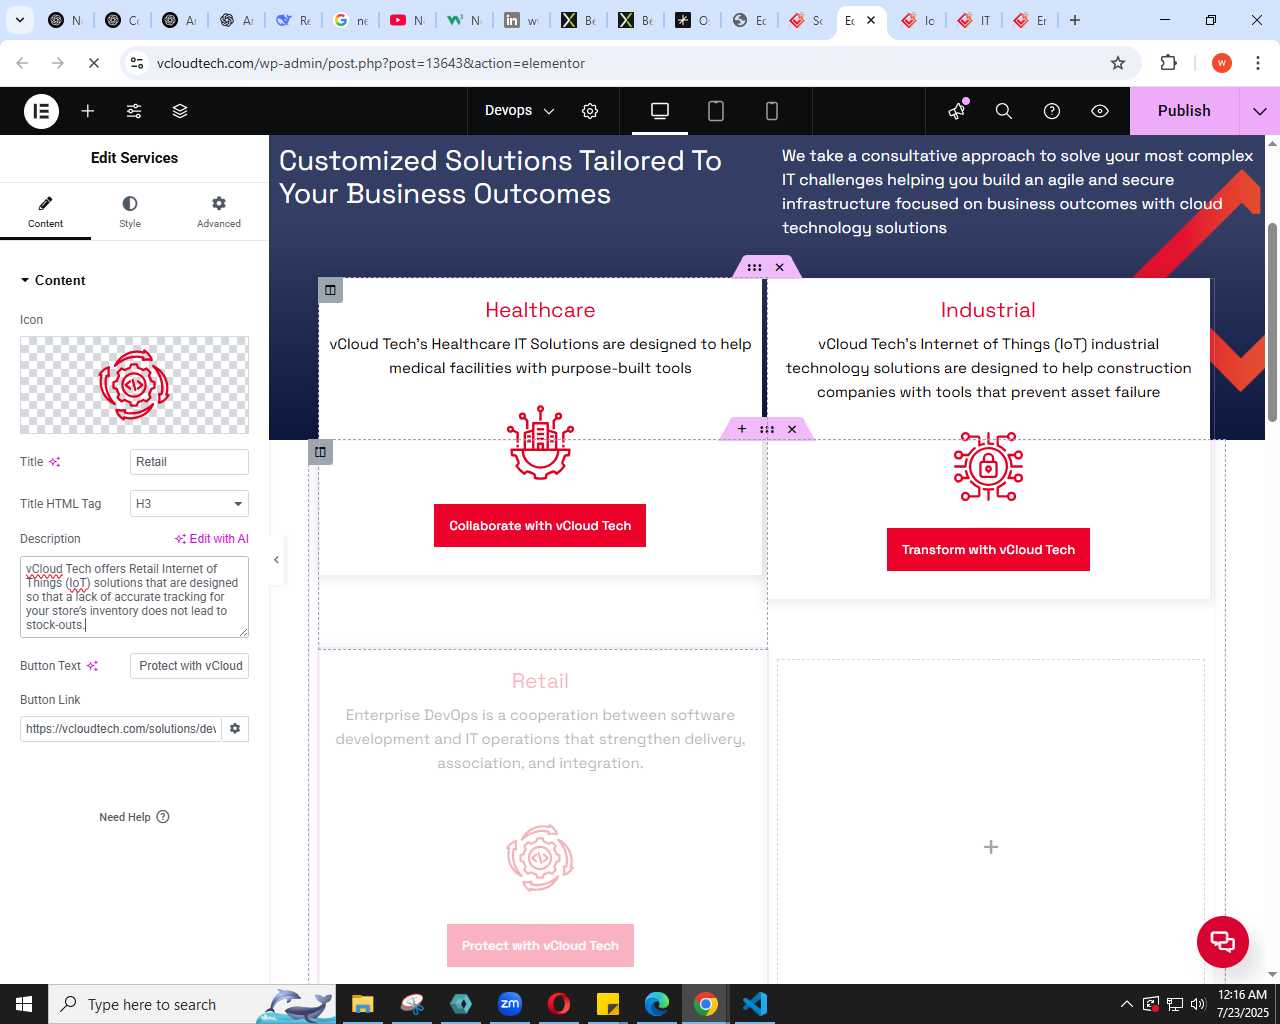The image size is (1280, 1024).
Task: Collapse the editor panel arrow
Action: click(277, 560)
